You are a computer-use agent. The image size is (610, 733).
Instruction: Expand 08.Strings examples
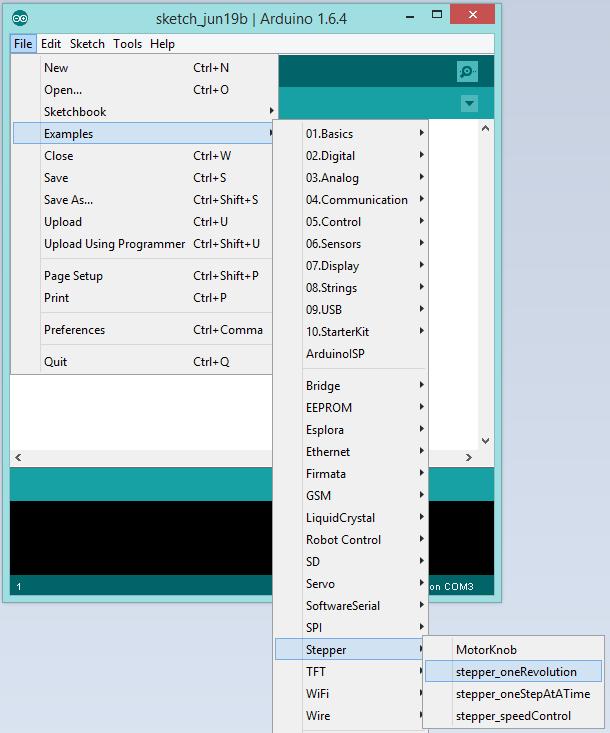pyautogui.click(x=351, y=287)
